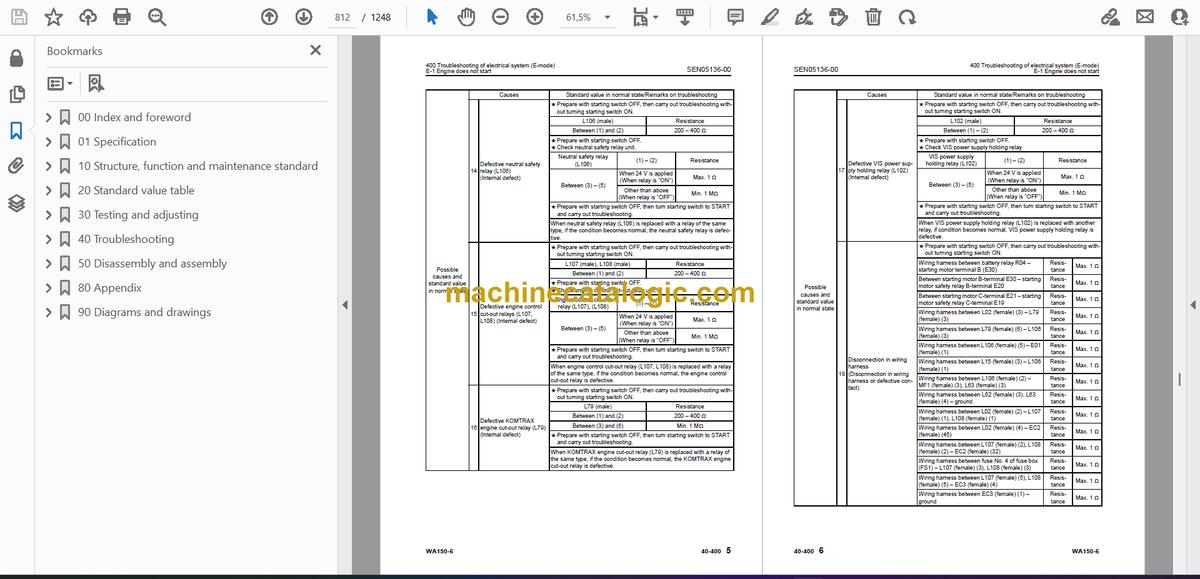Choose the arrow selection tool
The image size is (1200, 579).
click(432, 17)
